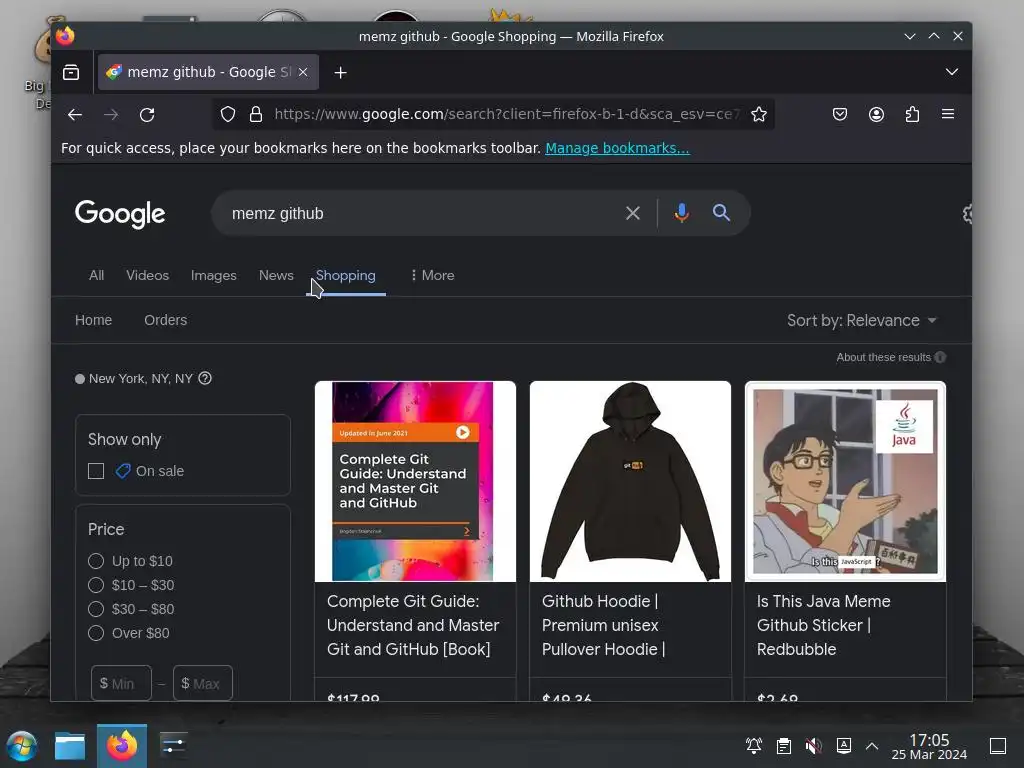The image size is (1024, 768).
Task: Click the site security padlock icon
Action: (x=256, y=114)
